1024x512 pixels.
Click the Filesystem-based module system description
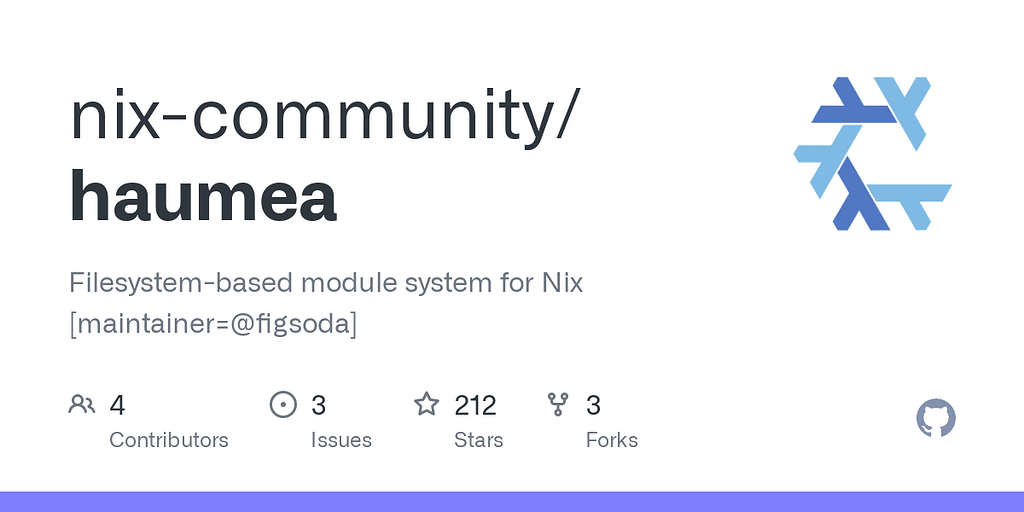click(x=326, y=283)
